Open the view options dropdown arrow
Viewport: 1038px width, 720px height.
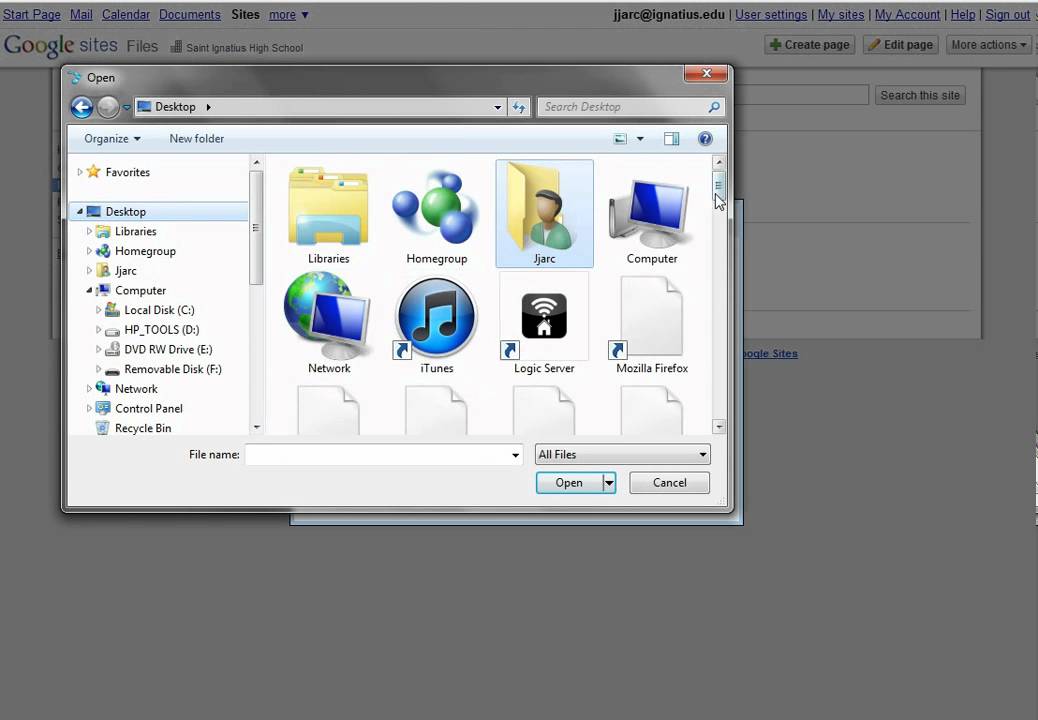[x=640, y=139]
